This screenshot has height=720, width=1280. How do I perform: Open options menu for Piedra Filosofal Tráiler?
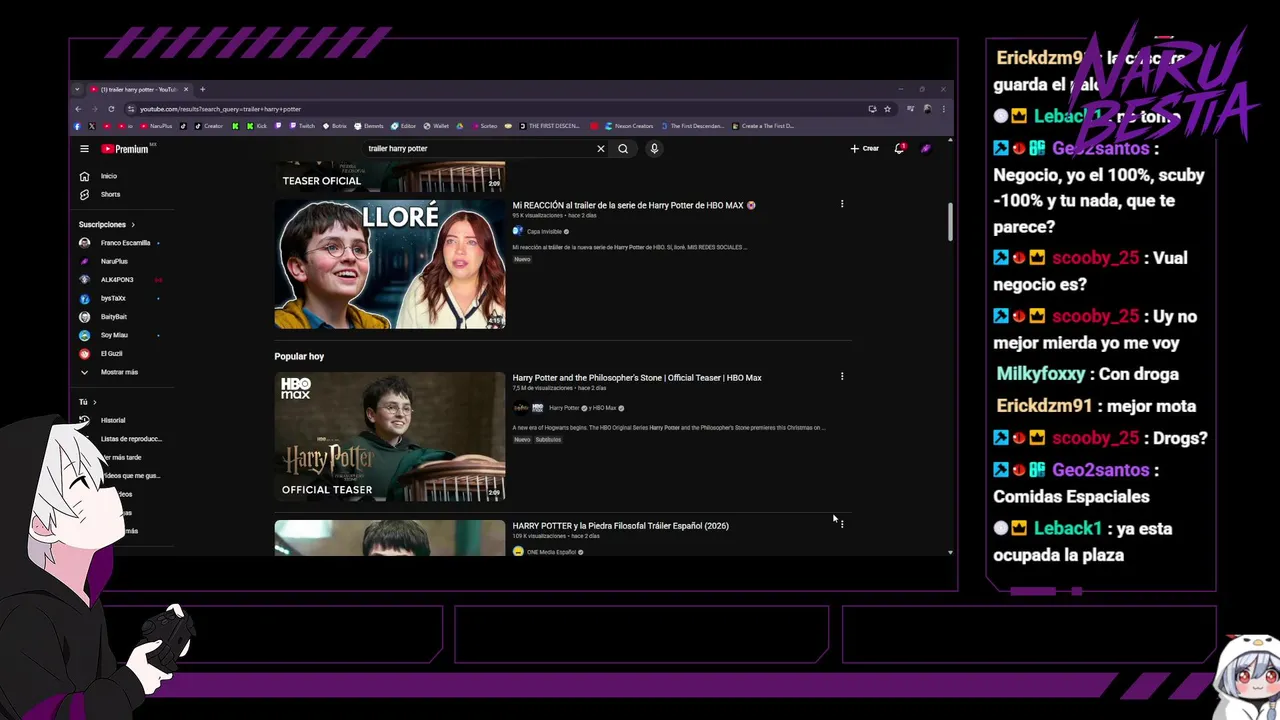[842, 524]
